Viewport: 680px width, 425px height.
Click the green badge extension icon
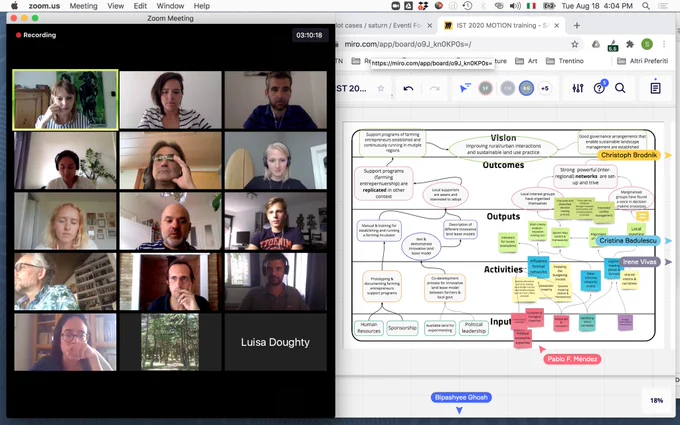pos(613,45)
